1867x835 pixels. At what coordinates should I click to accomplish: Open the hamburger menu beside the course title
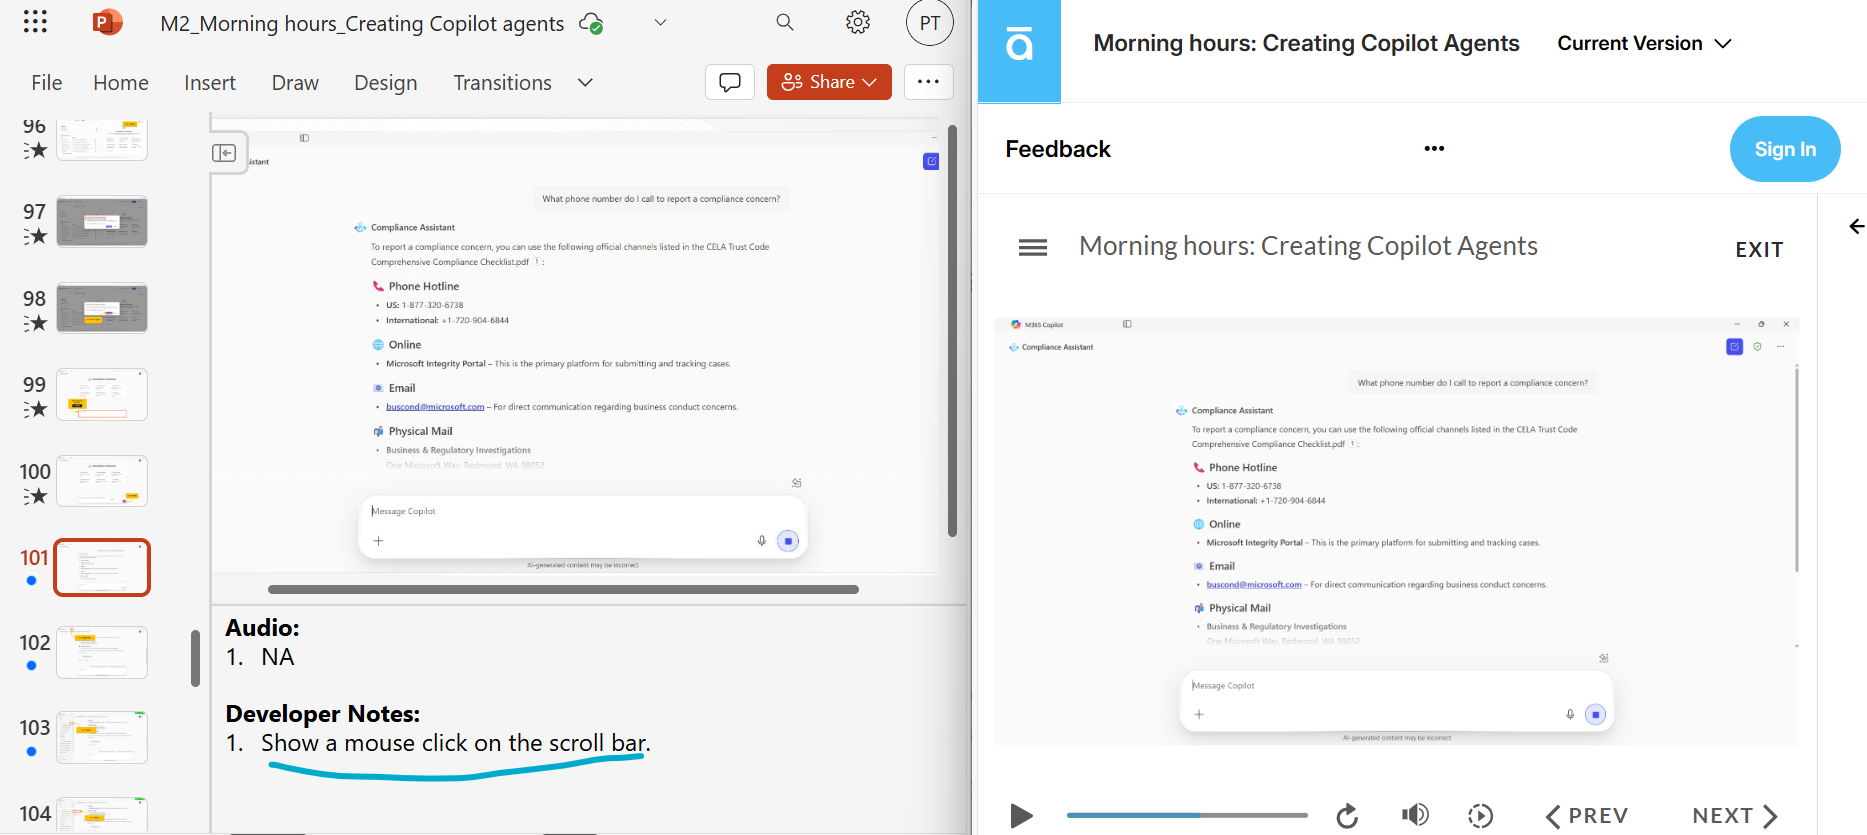pos(1033,247)
